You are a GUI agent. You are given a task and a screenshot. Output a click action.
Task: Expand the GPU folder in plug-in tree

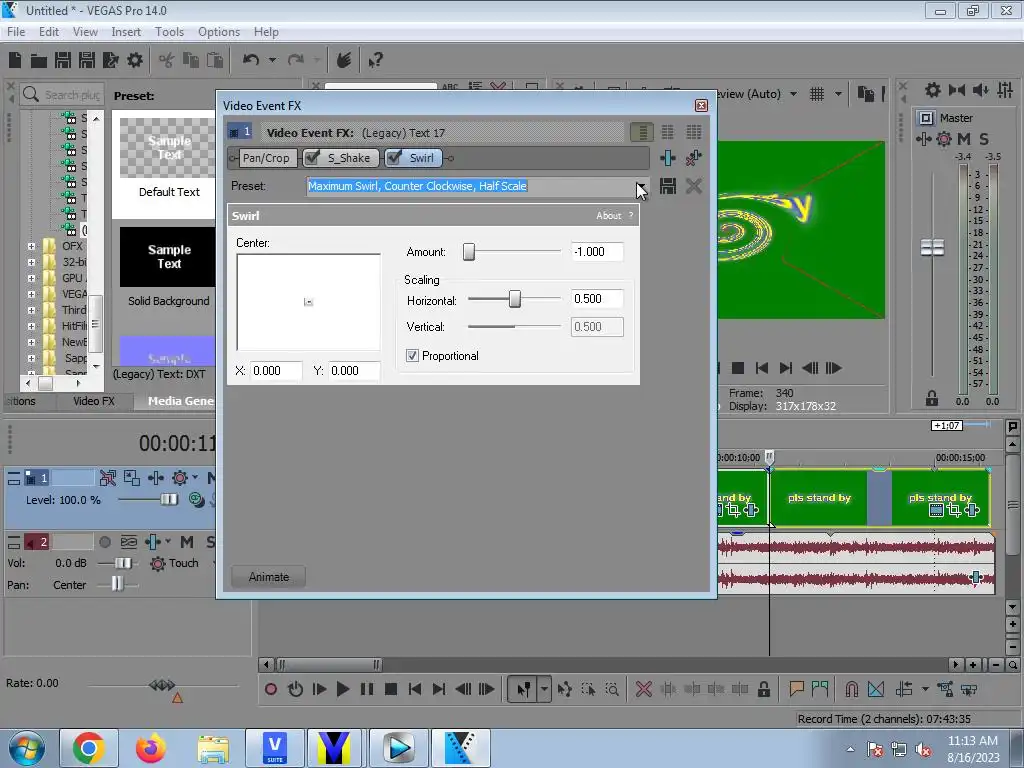coord(31,278)
